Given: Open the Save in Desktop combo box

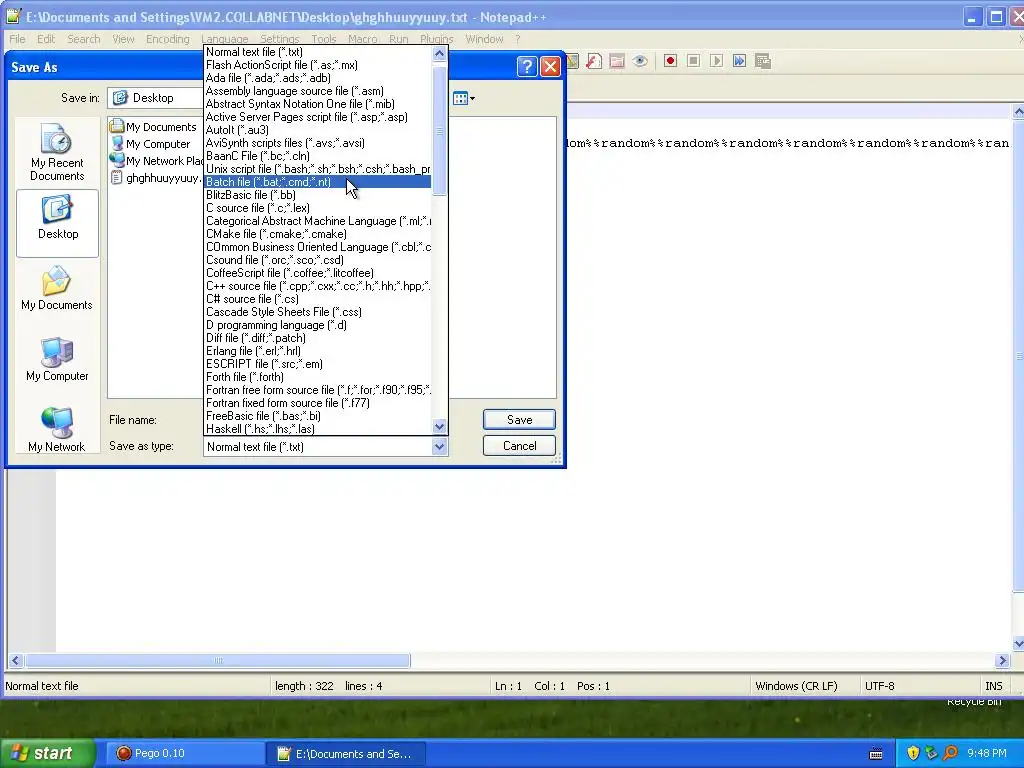Looking at the screenshot, I should tap(155, 98).
